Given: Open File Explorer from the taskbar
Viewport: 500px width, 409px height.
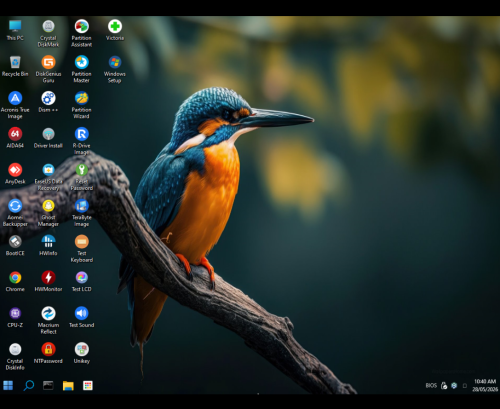Looking at the screenshot, I should [x=68, y=386].
